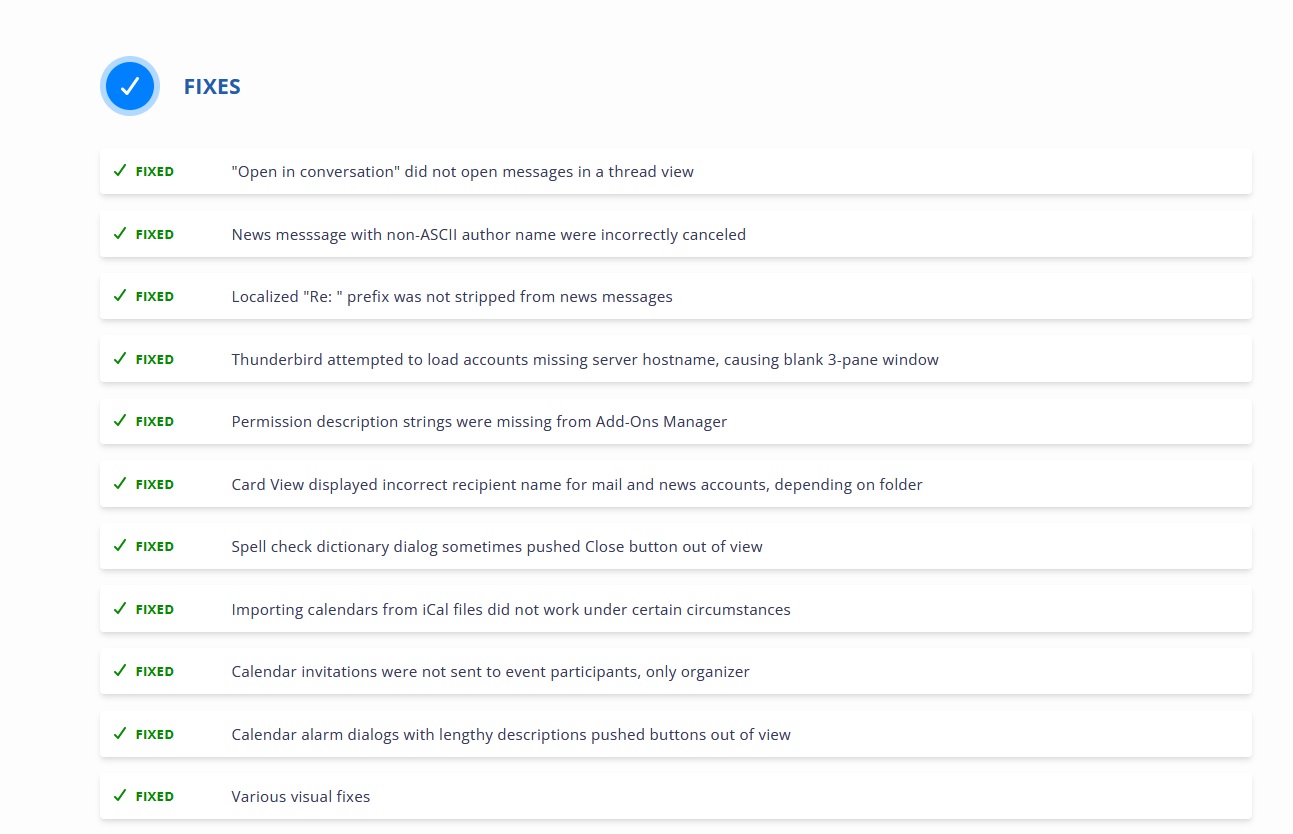The image size is (1293, 834).
Task: Click FIXED label on iCal import row
Action: pos(155,609)
